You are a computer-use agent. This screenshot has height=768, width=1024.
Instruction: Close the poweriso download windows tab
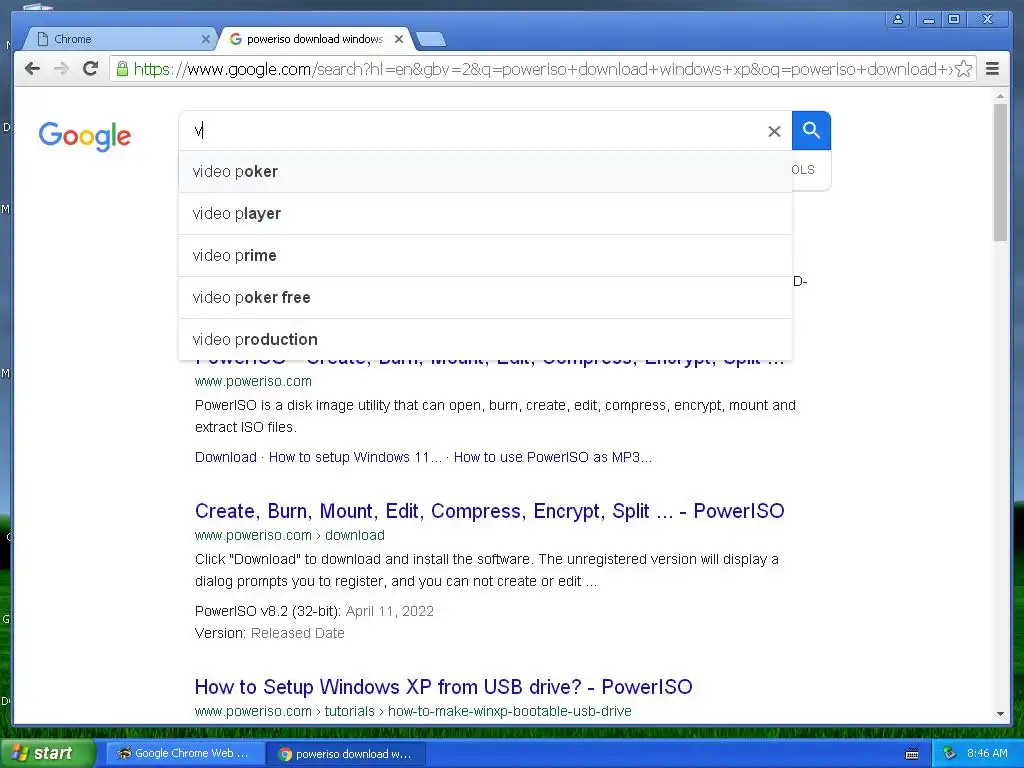point(398,39)
